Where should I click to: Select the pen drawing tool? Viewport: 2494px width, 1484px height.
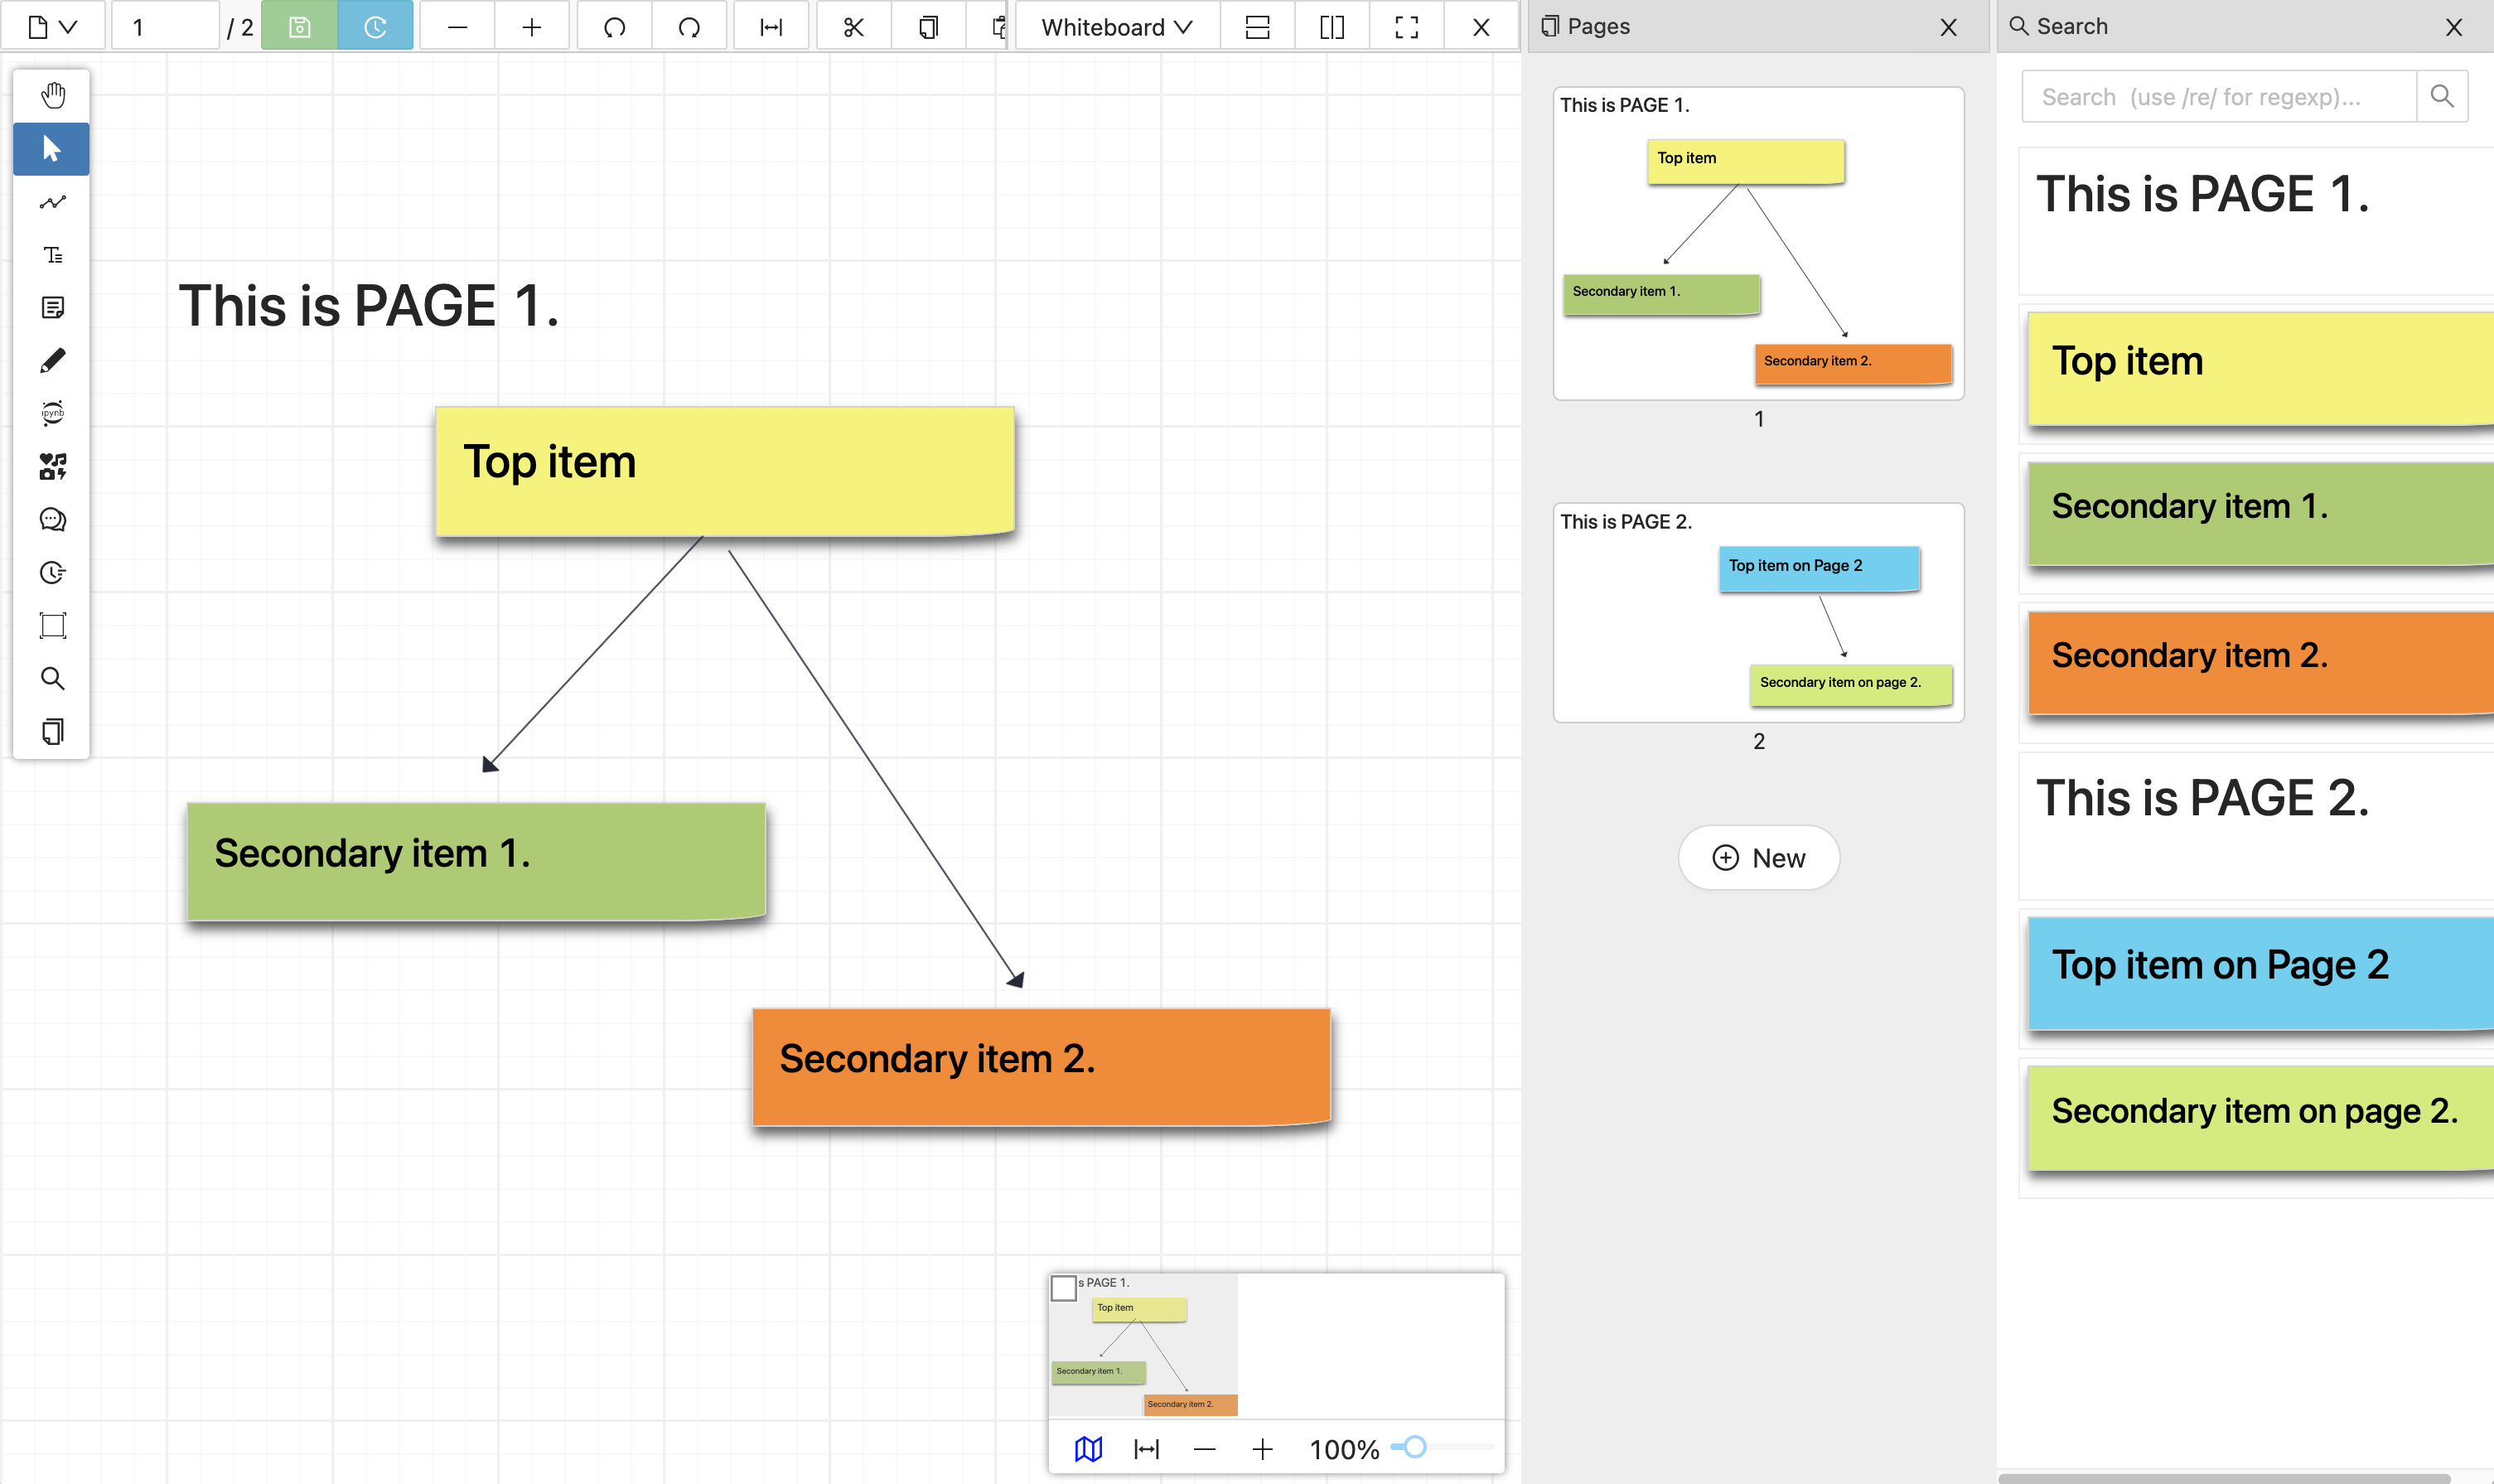[x=52, y=361]
